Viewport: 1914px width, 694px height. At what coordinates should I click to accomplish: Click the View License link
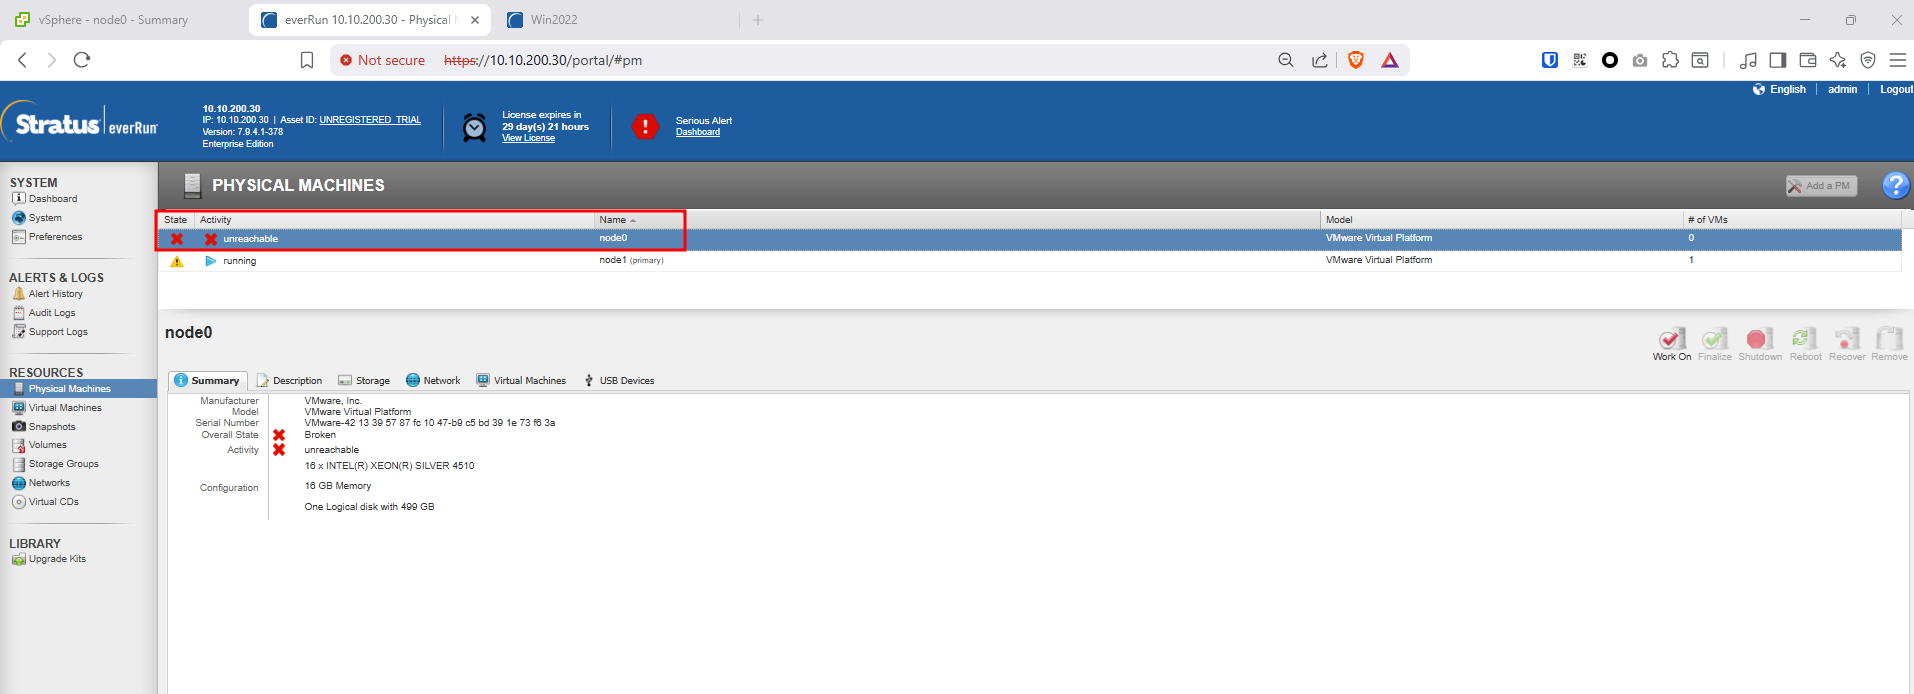point(528,138)
